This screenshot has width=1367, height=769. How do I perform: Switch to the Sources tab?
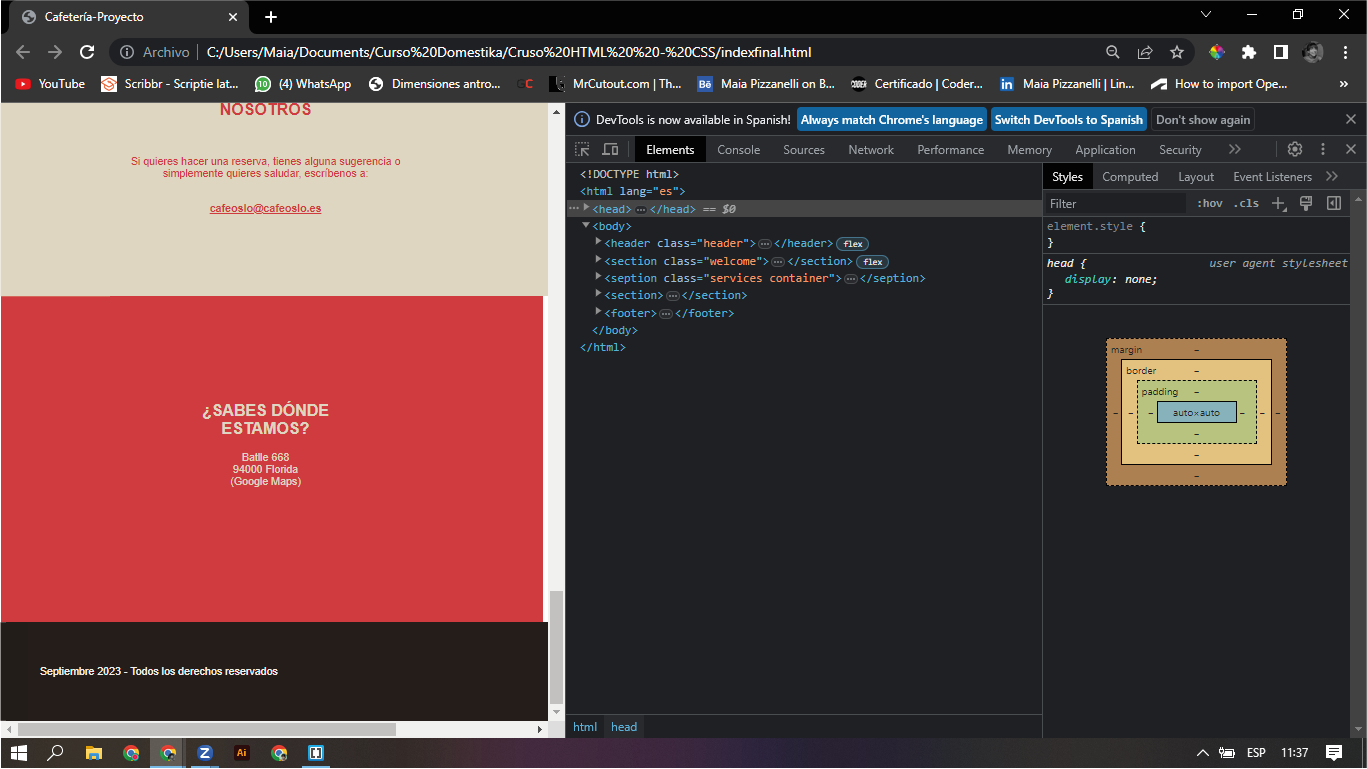804,150
